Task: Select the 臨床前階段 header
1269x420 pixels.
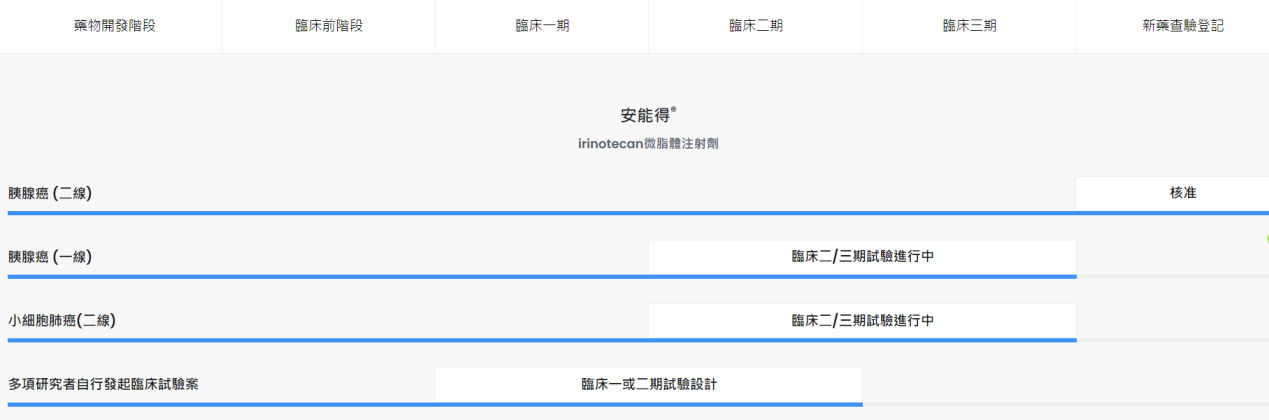Action: click(x=329, y=26)
